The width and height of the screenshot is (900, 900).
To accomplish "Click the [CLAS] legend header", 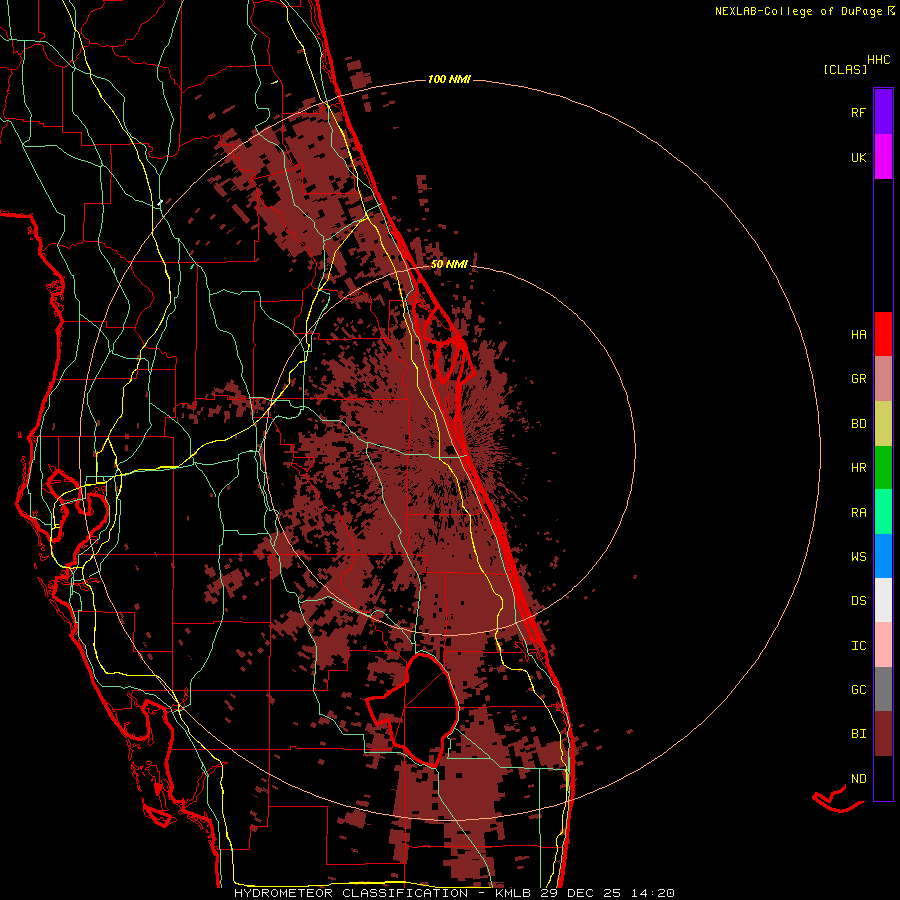I will [845, 69].
